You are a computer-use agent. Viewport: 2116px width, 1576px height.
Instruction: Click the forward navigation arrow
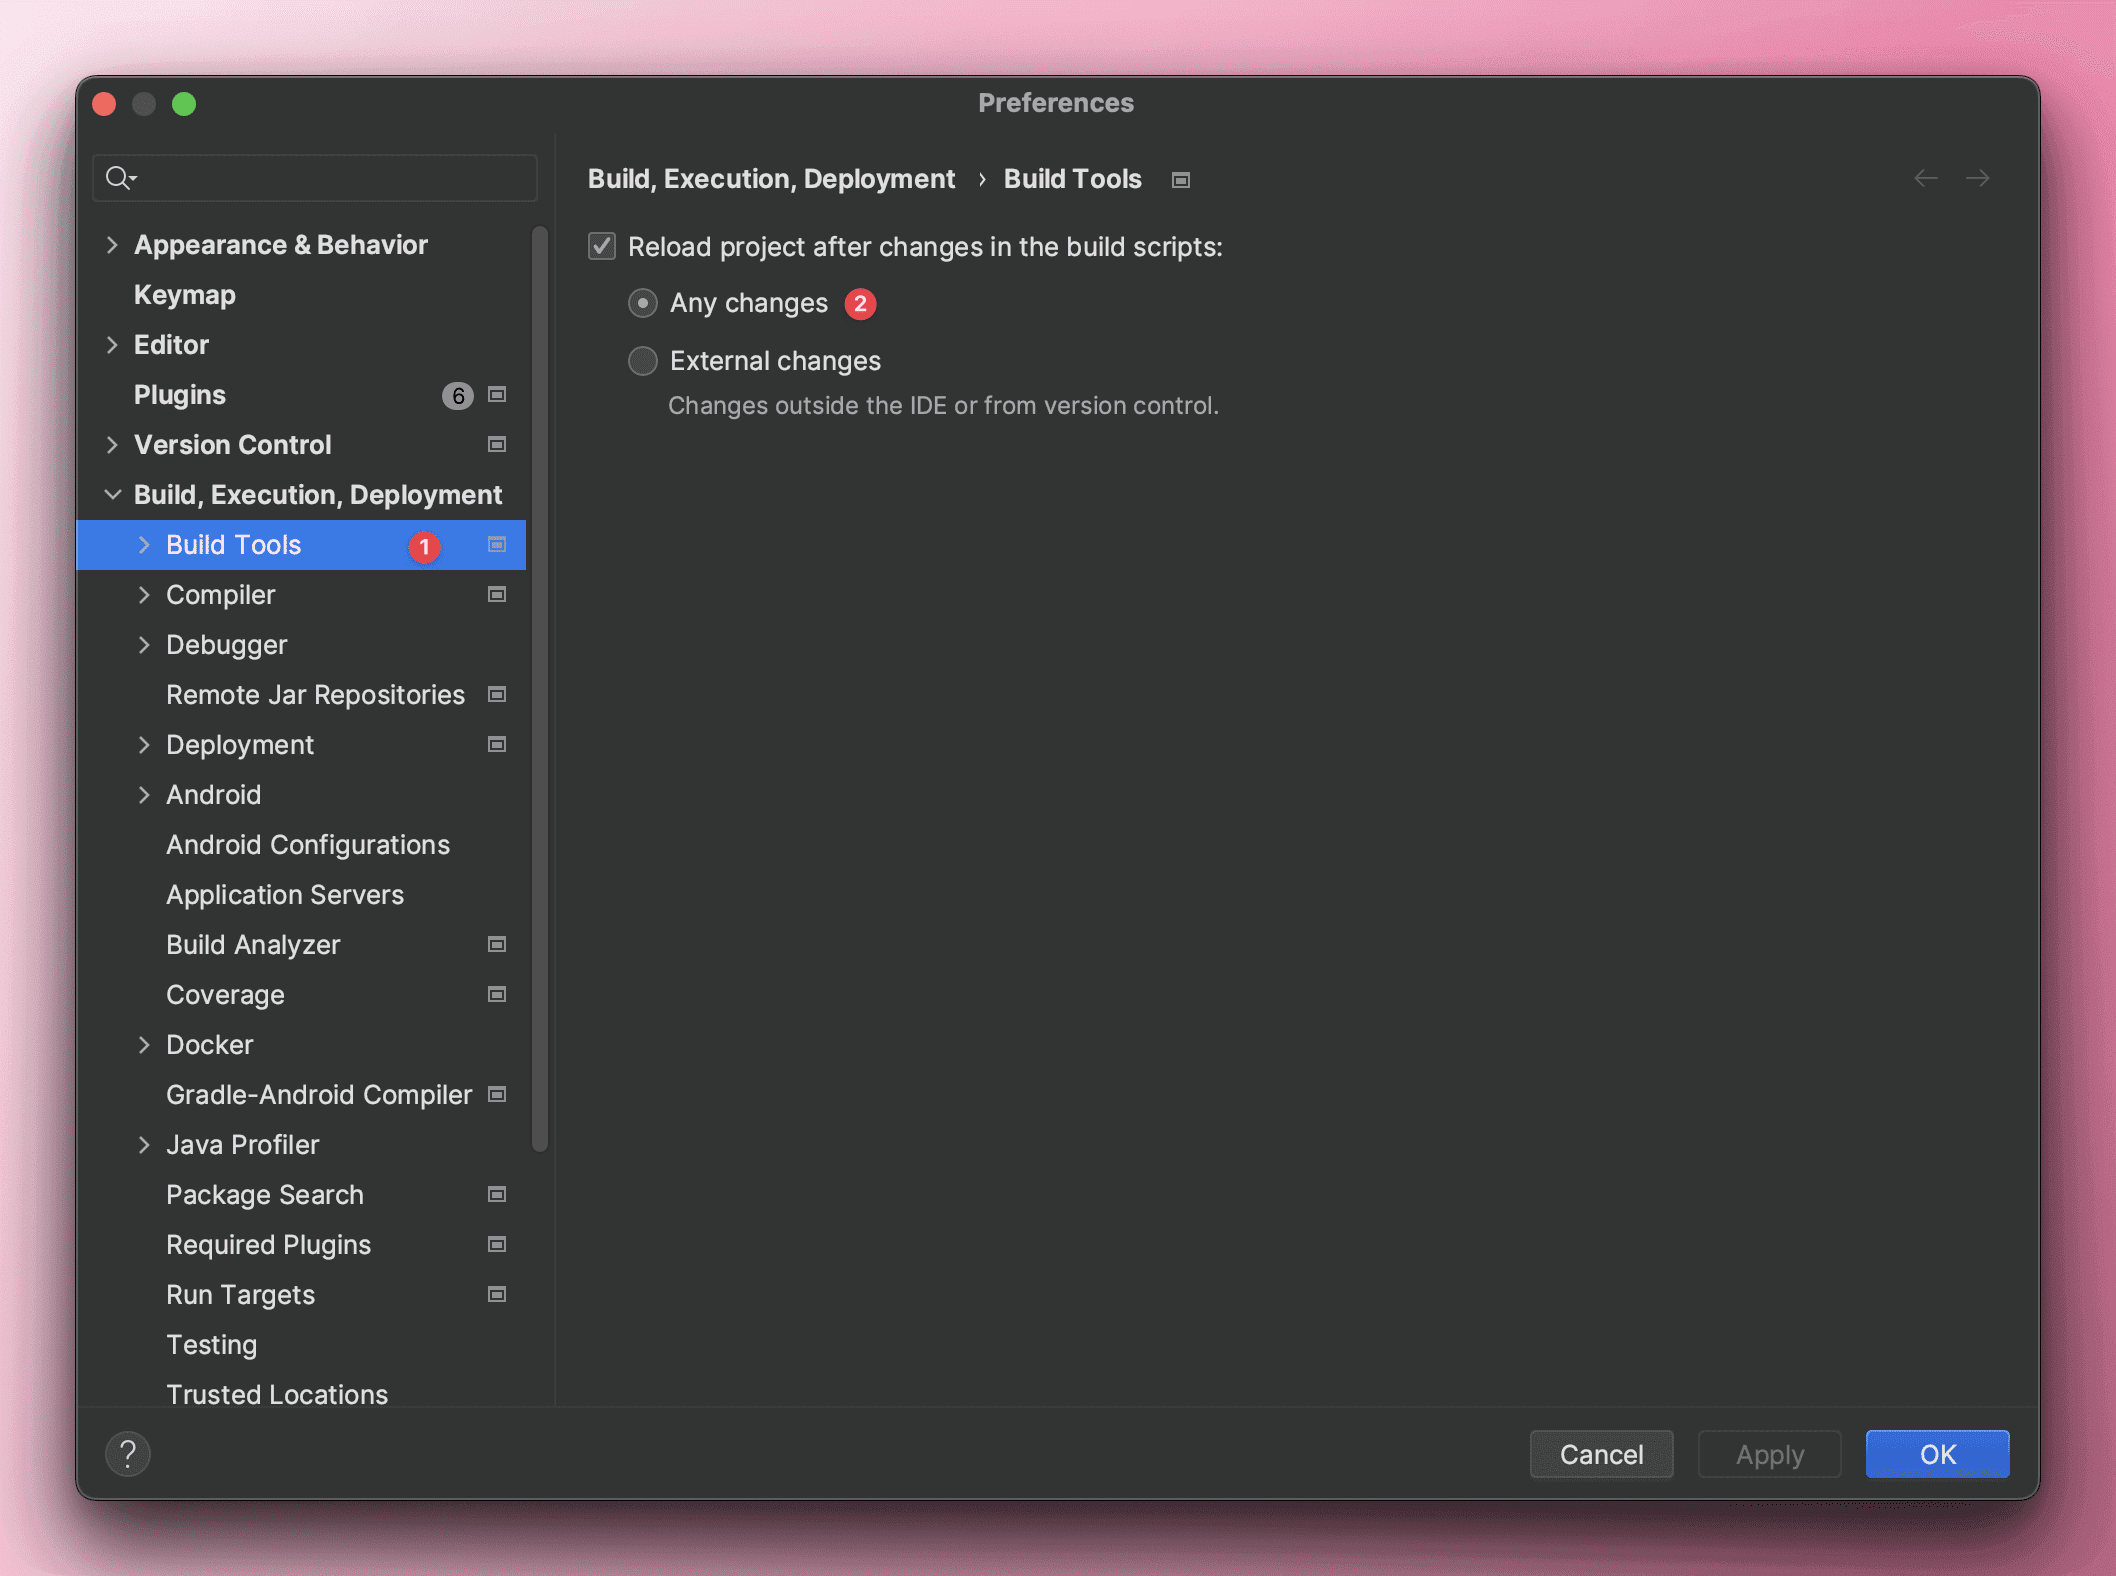1977,178
